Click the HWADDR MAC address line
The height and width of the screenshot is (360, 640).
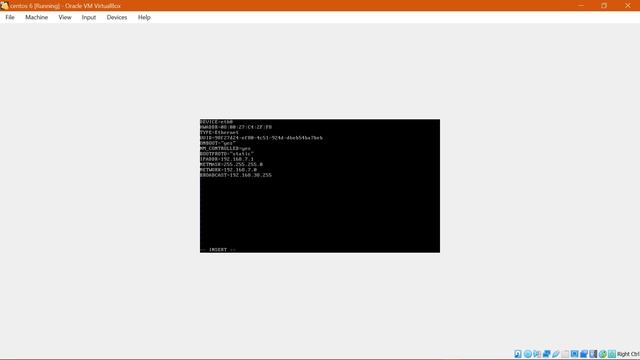pos(236,127)
